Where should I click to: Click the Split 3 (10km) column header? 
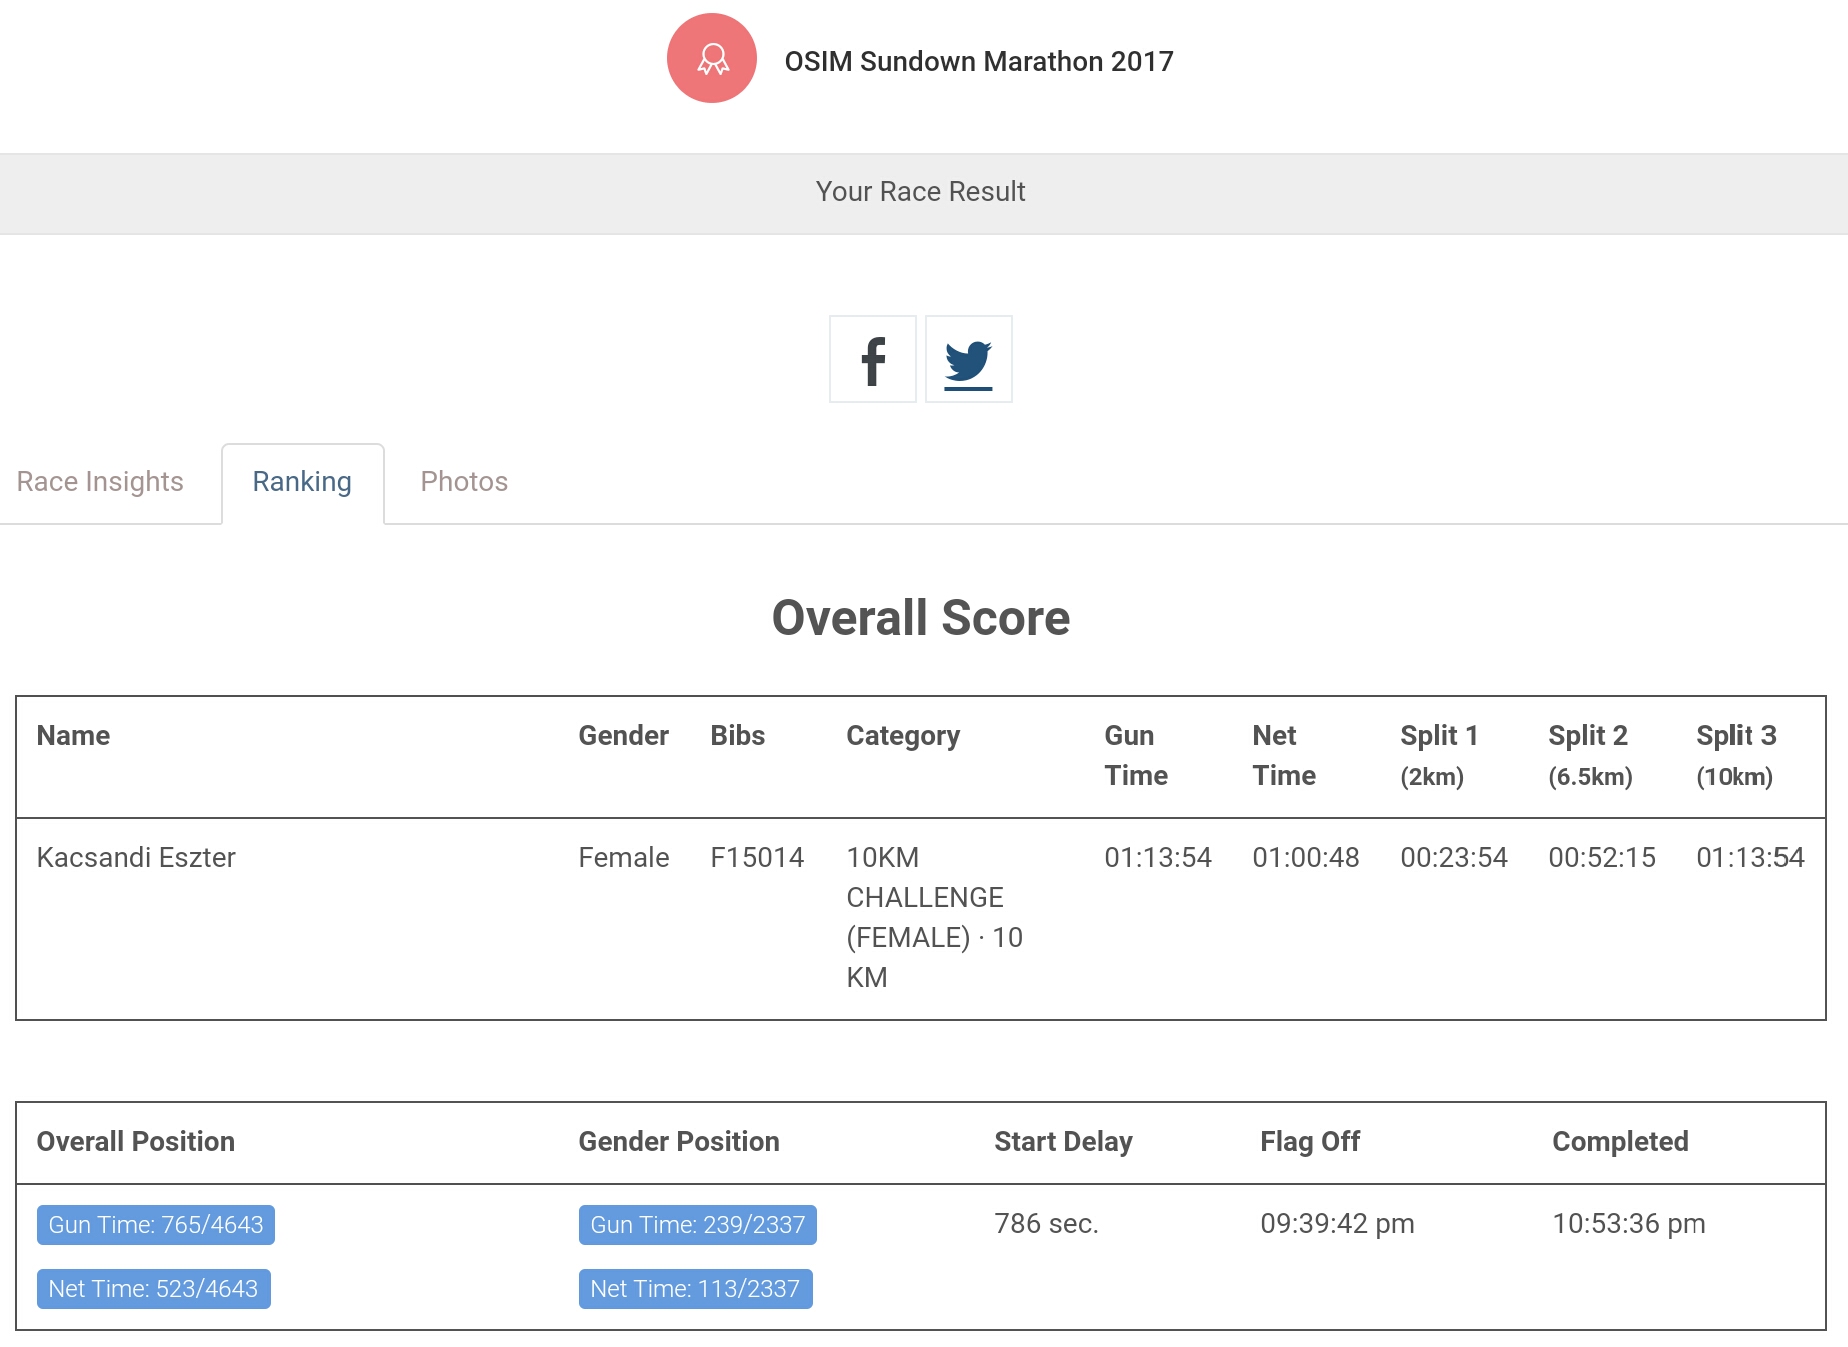[1737, 756]
